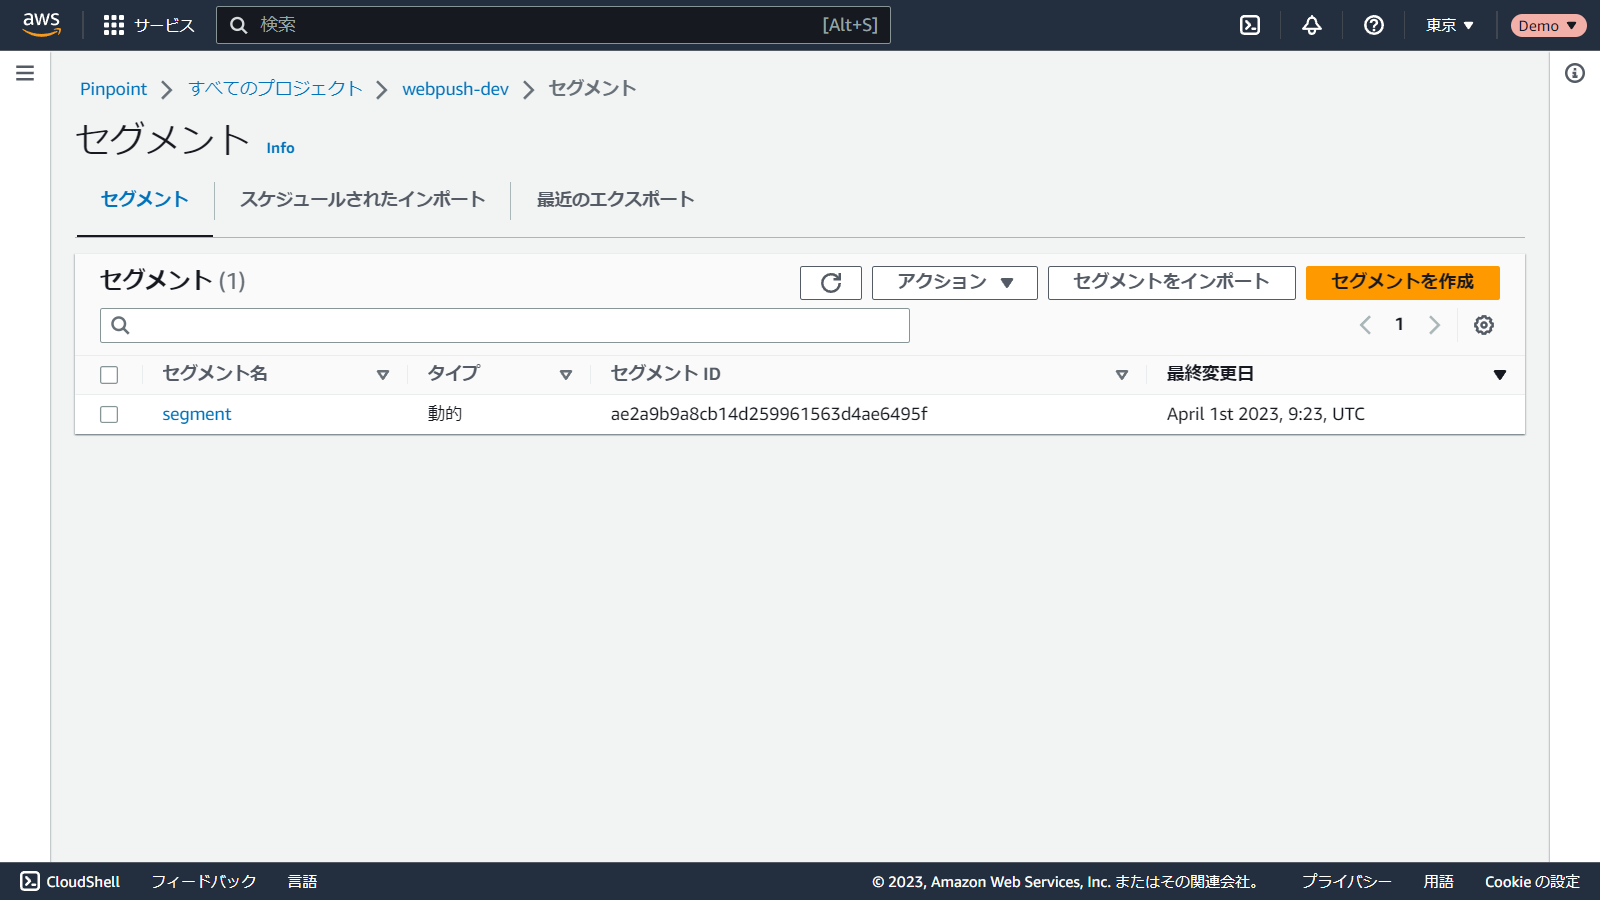Open the segment link in the table

tap(196, 414)
